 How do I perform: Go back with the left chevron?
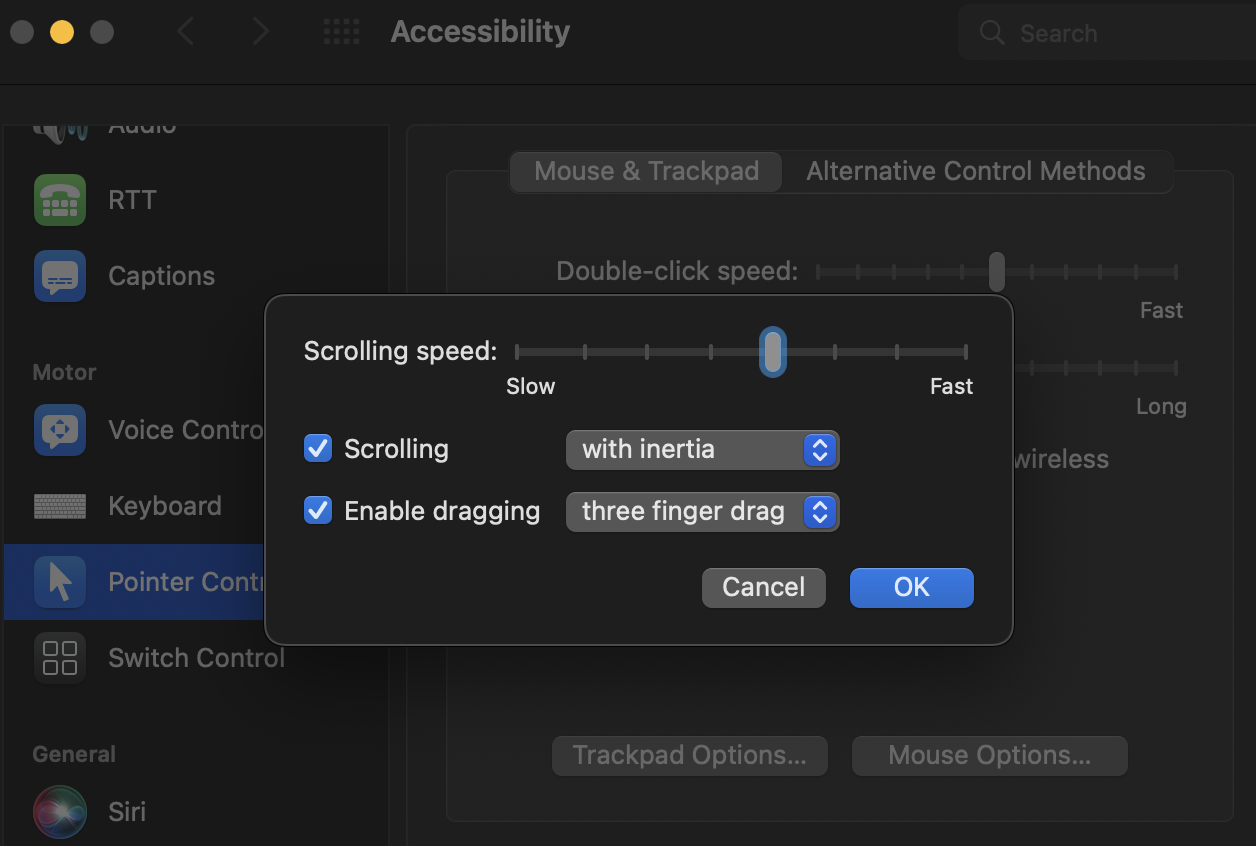[x=186, y=32]
